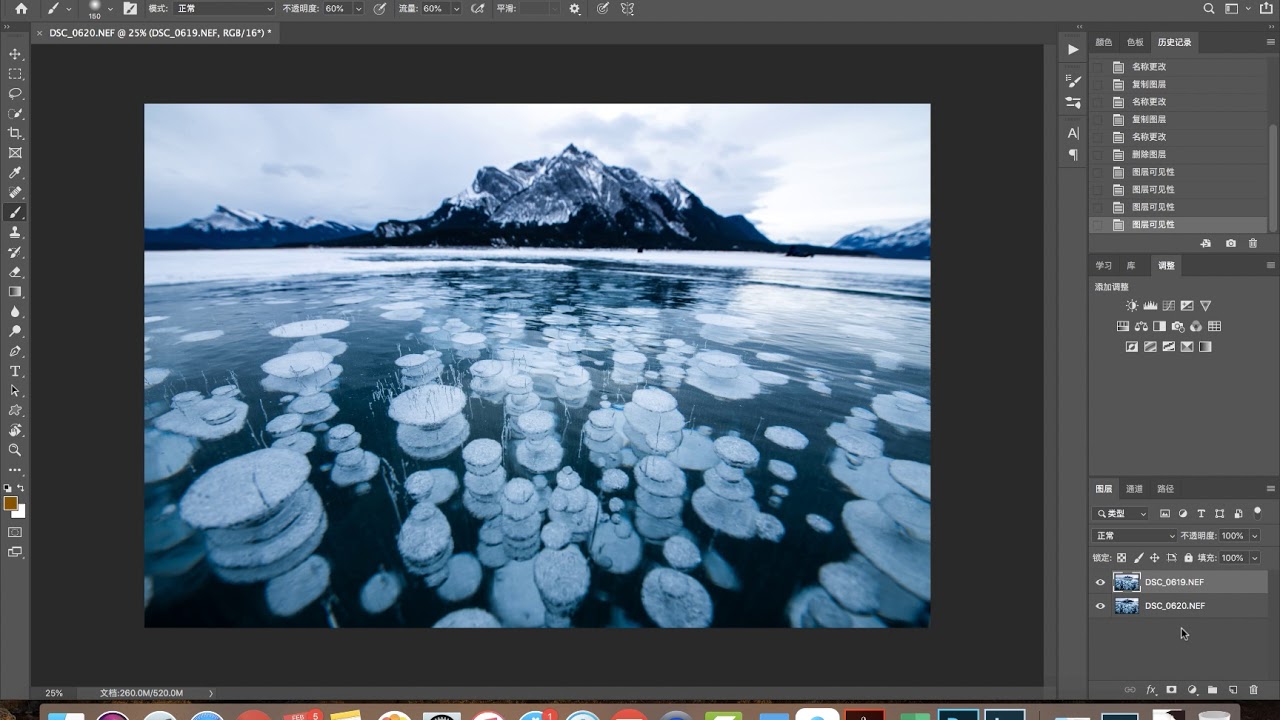Click the symmetry butterfly icon
The height and width of the screenshot is (720, 1280).
click(627, 8)
